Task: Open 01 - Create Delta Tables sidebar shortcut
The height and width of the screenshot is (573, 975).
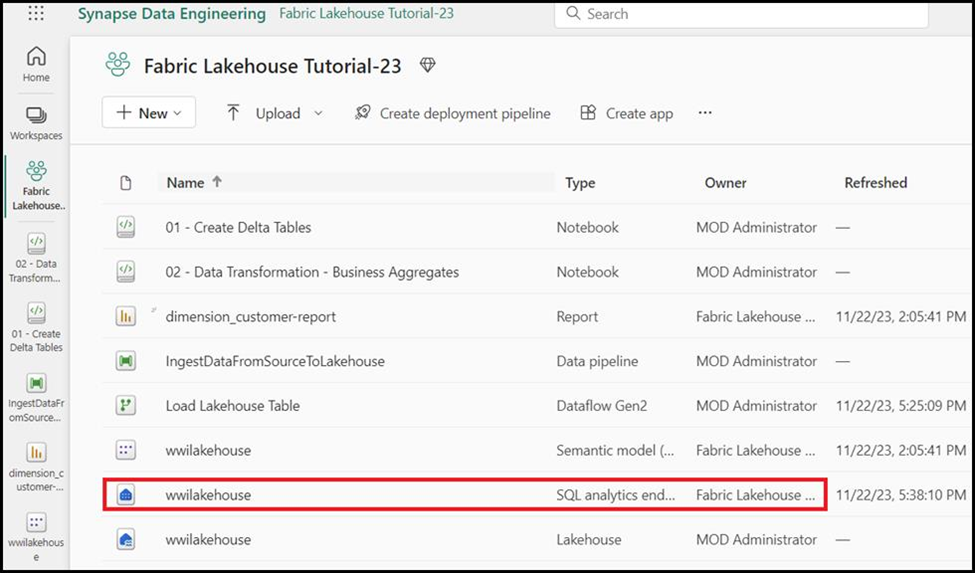Action: tap(36, 328)
